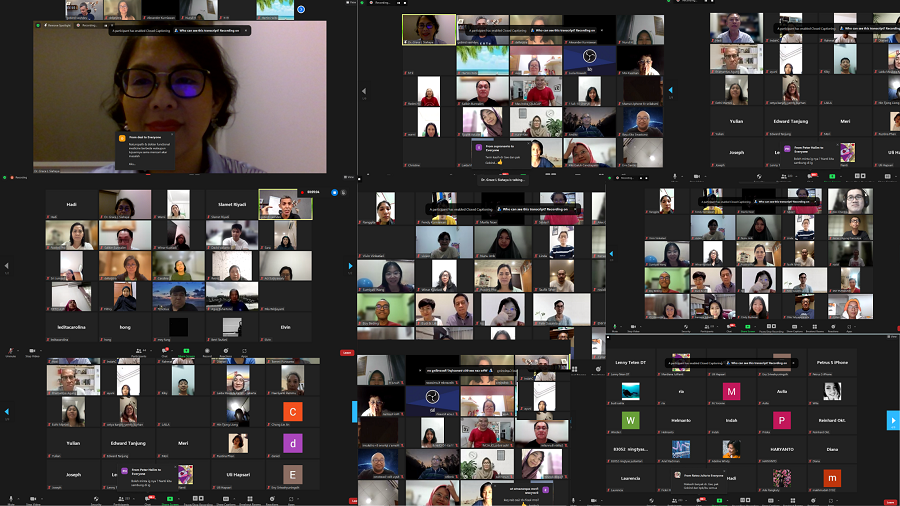Image resolution: width=900 pixels, height=506 pixels.
Task: Open Reactions in Lenny Telen DT window
Action: click(813, 500)
